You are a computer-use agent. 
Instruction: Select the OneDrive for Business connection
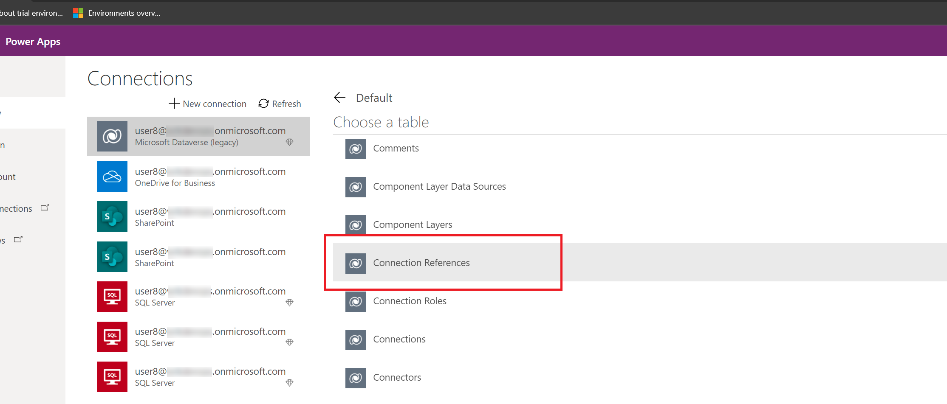(199, 176)
